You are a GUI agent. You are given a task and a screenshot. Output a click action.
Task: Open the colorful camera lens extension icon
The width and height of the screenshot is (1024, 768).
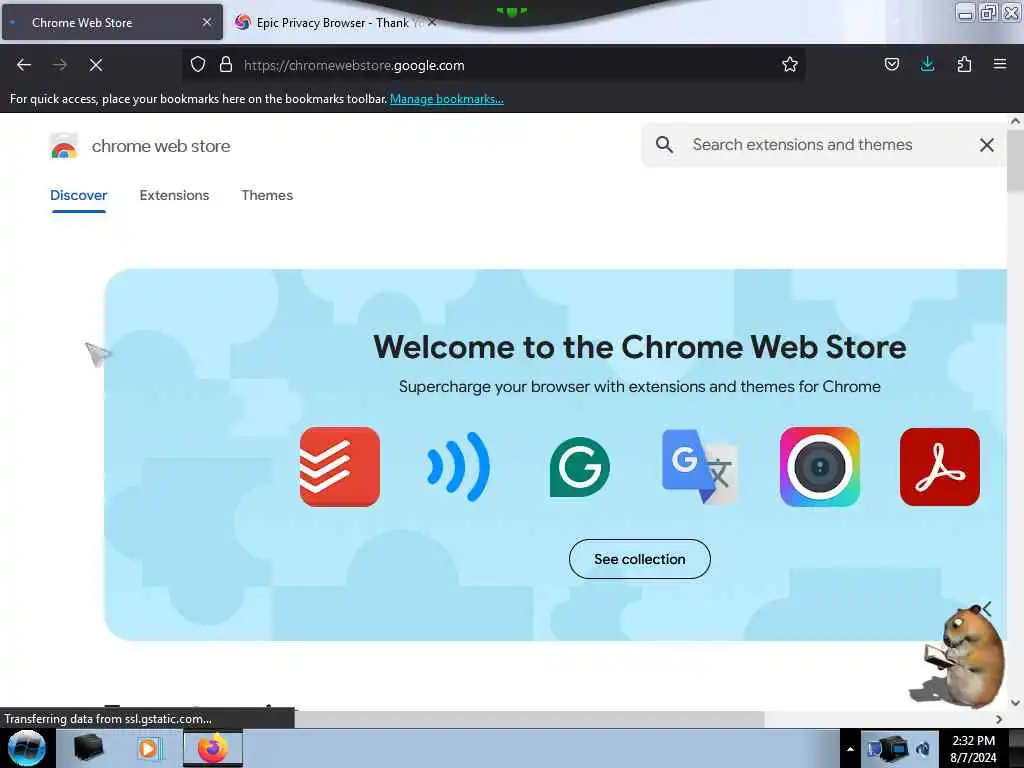pos(820,467)
